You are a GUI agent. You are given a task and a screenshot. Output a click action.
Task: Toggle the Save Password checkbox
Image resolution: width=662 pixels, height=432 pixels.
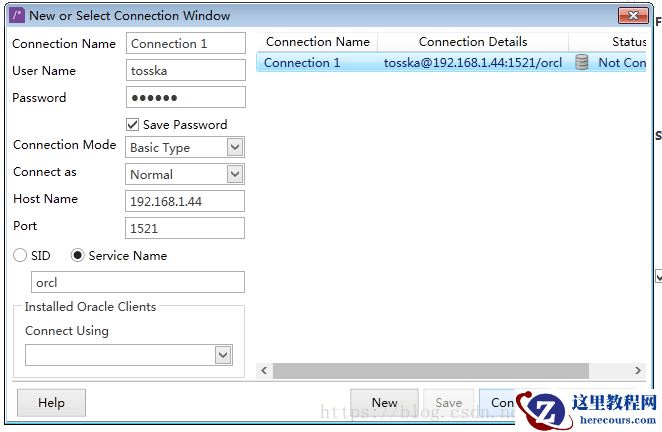(133, 125)
